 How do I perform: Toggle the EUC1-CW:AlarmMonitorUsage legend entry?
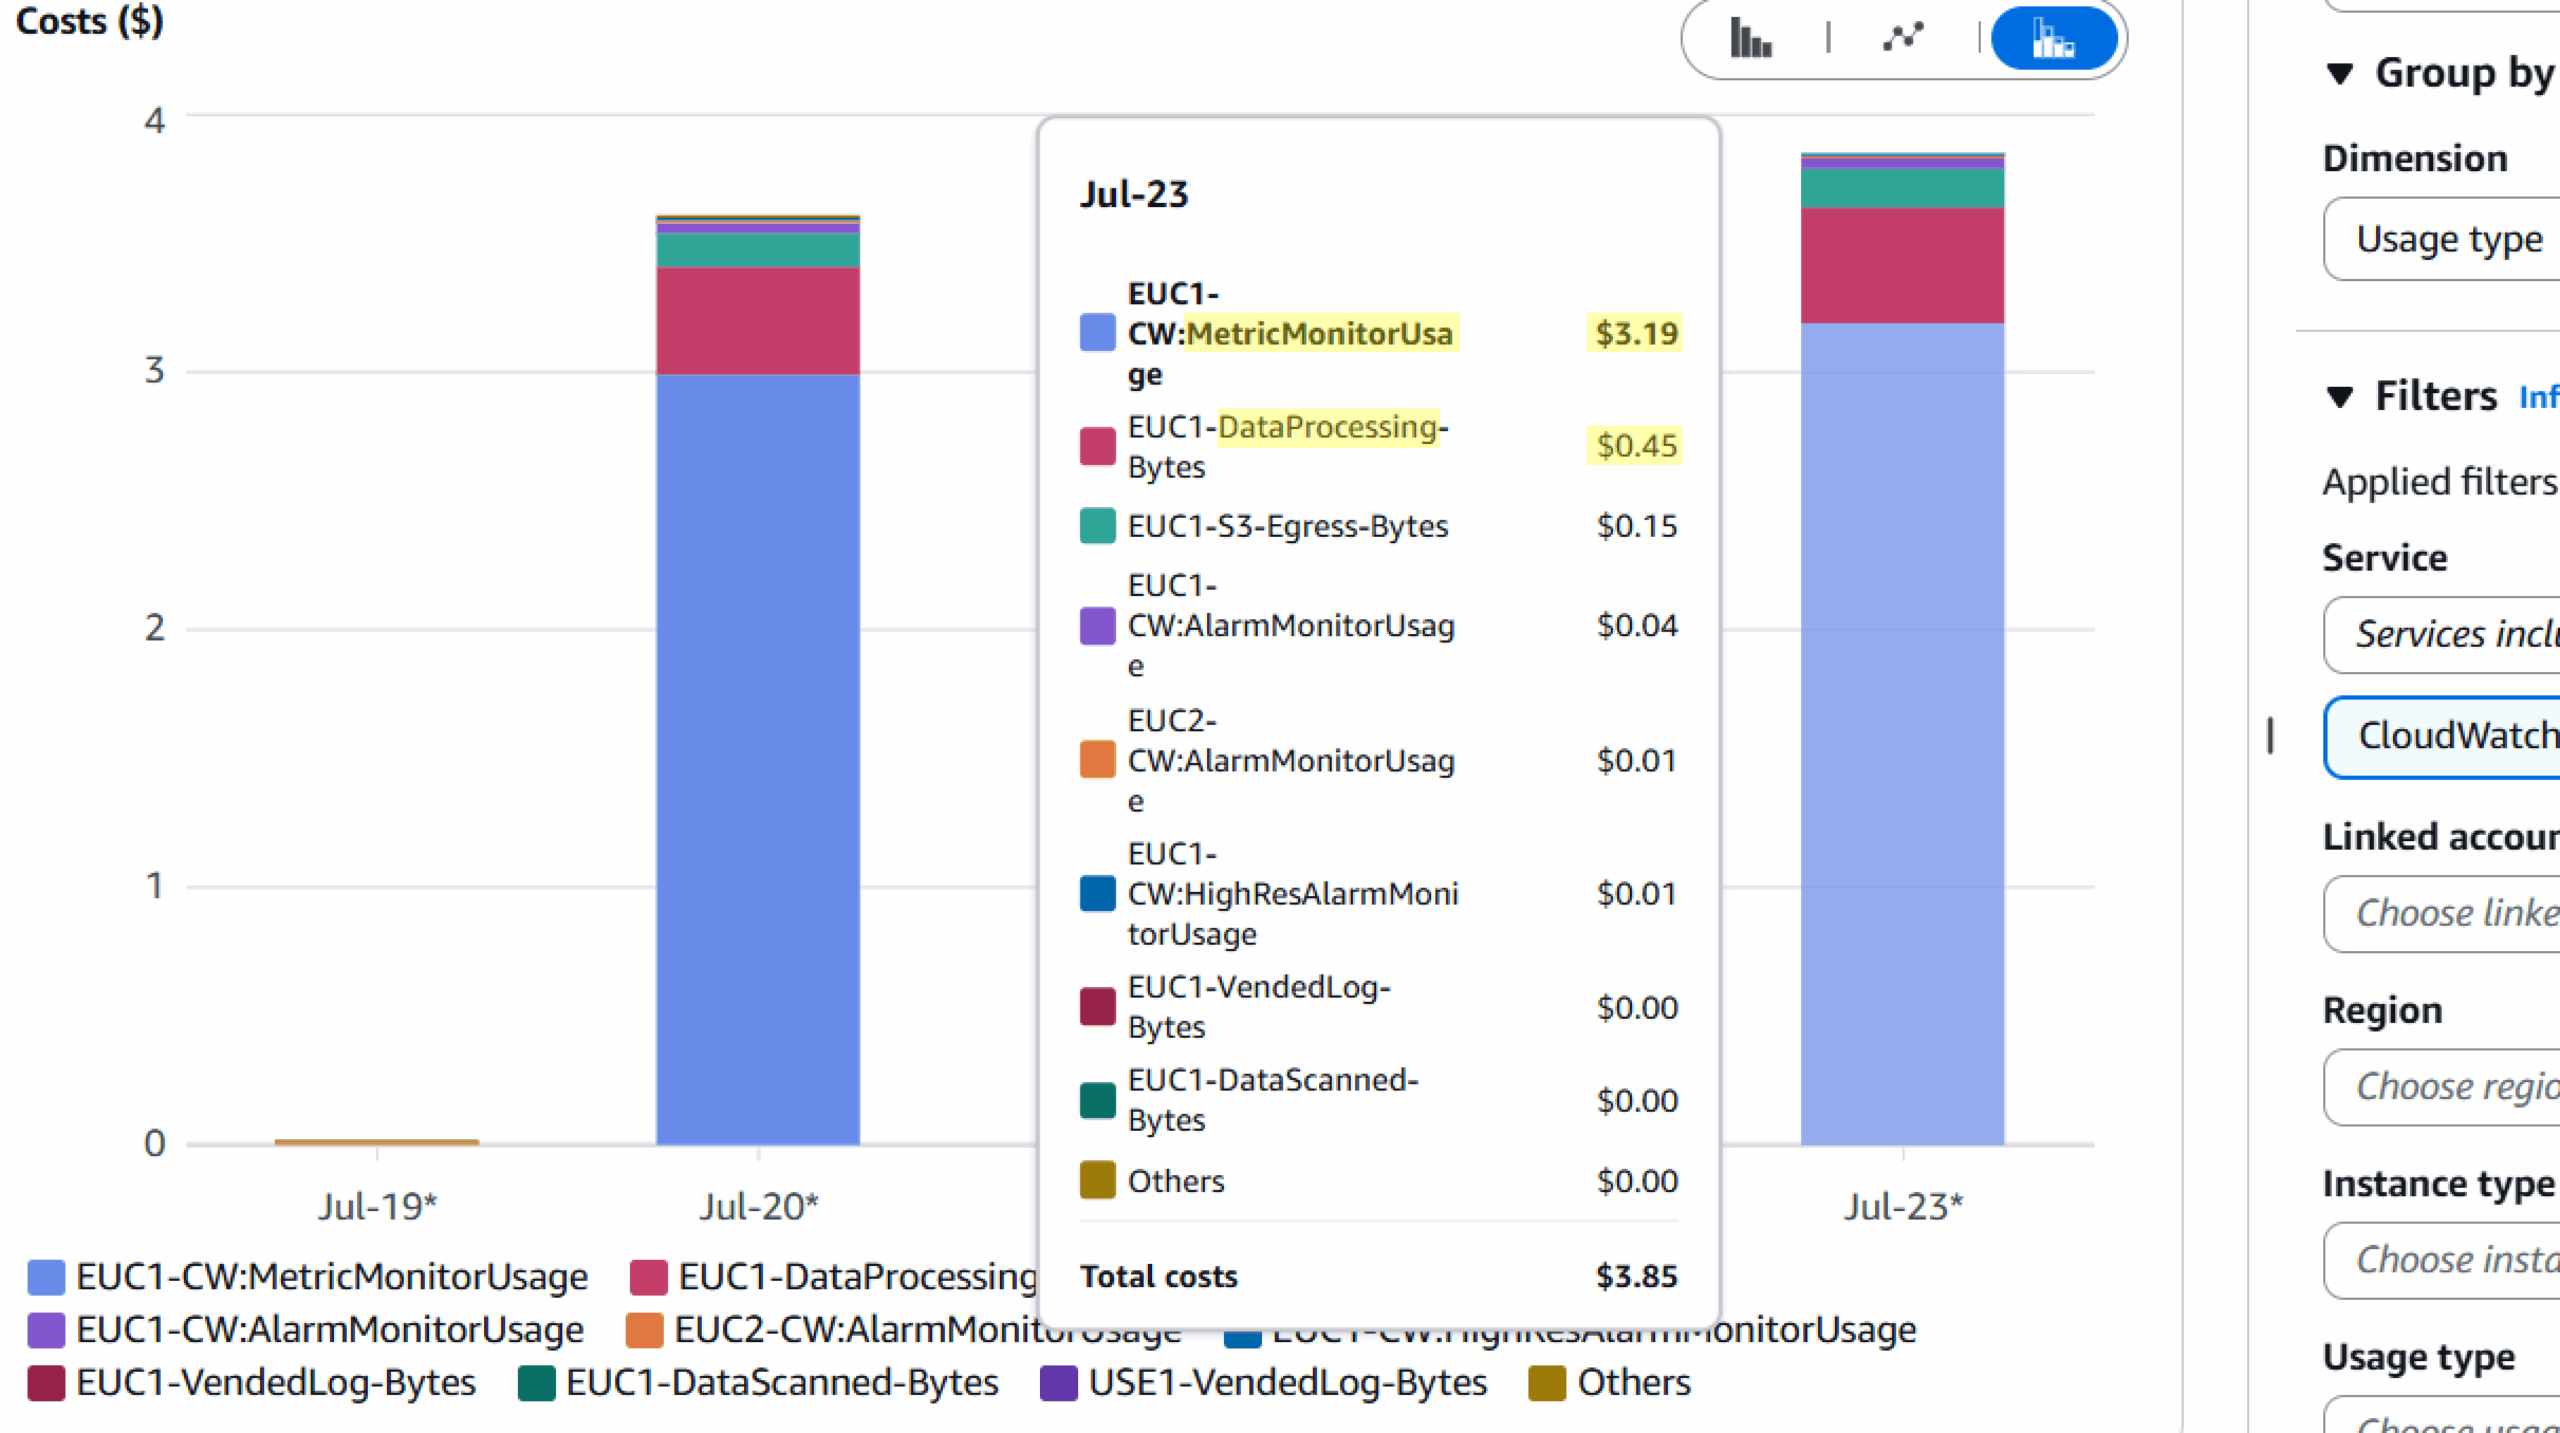click(x=44, y=1330)
